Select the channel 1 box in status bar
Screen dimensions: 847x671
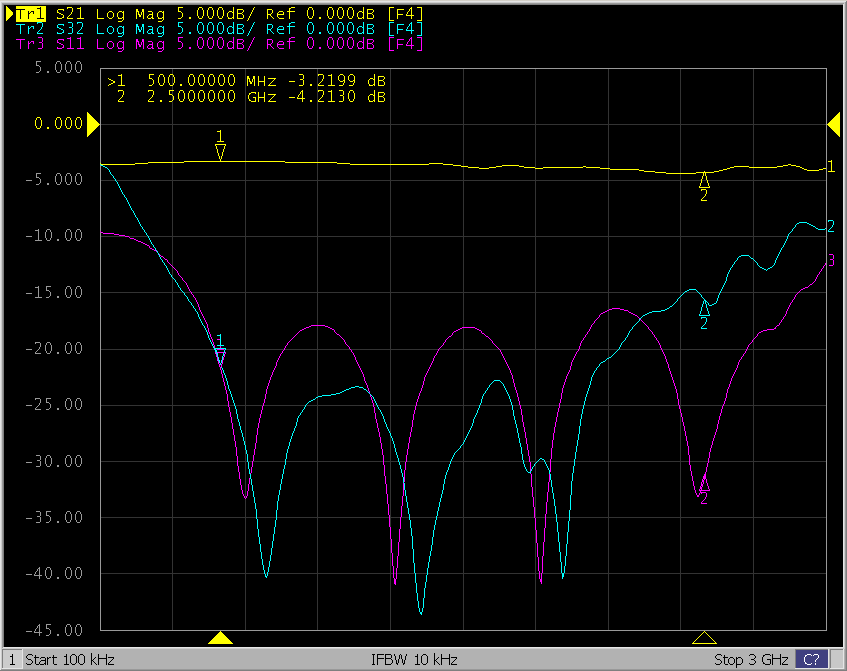point(13,660)
